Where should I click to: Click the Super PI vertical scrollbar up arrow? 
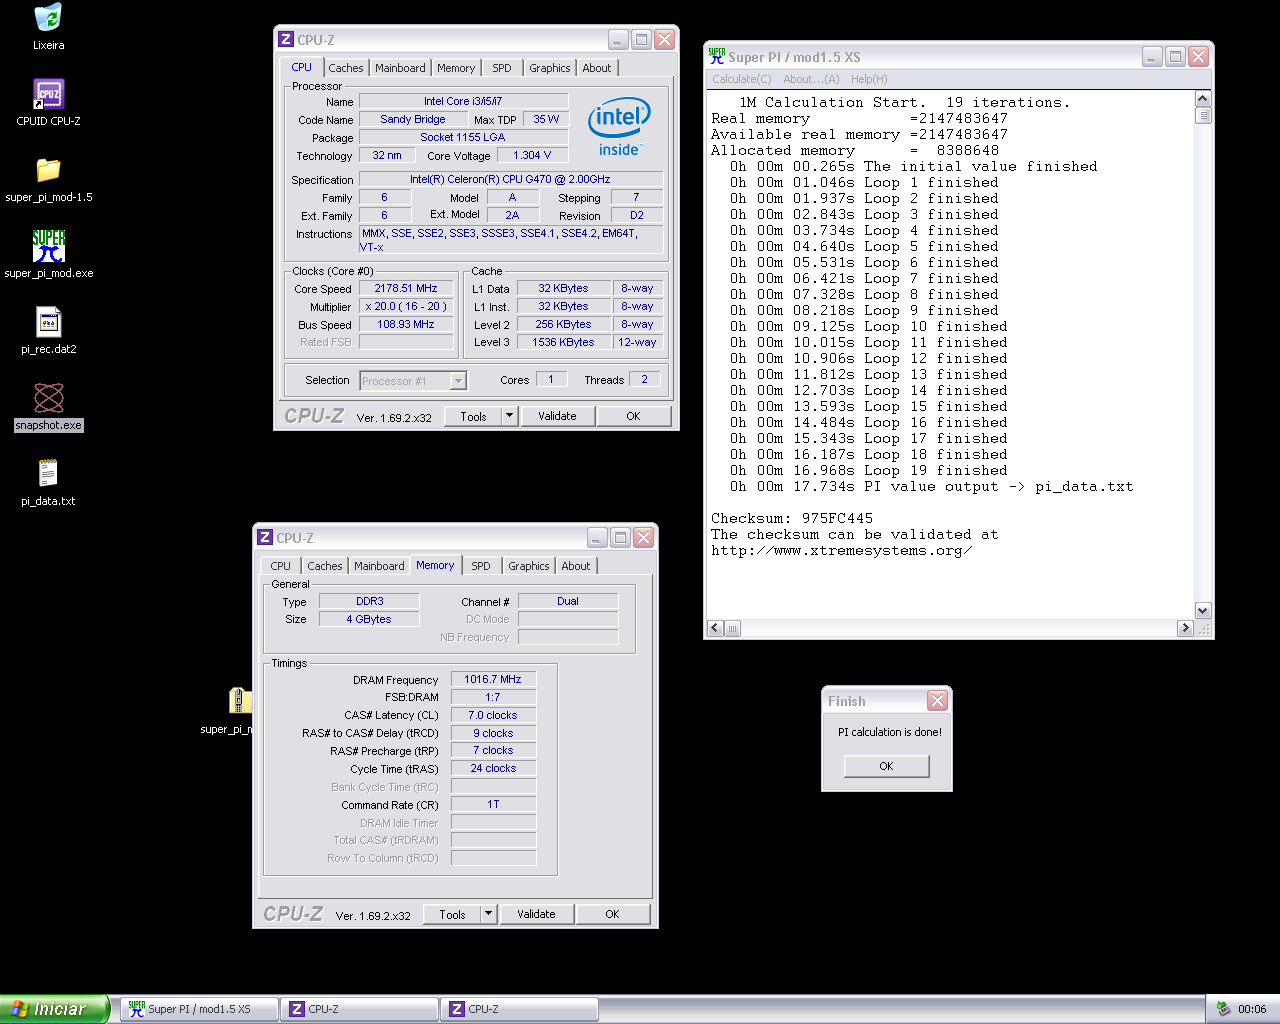point(1203,99)
